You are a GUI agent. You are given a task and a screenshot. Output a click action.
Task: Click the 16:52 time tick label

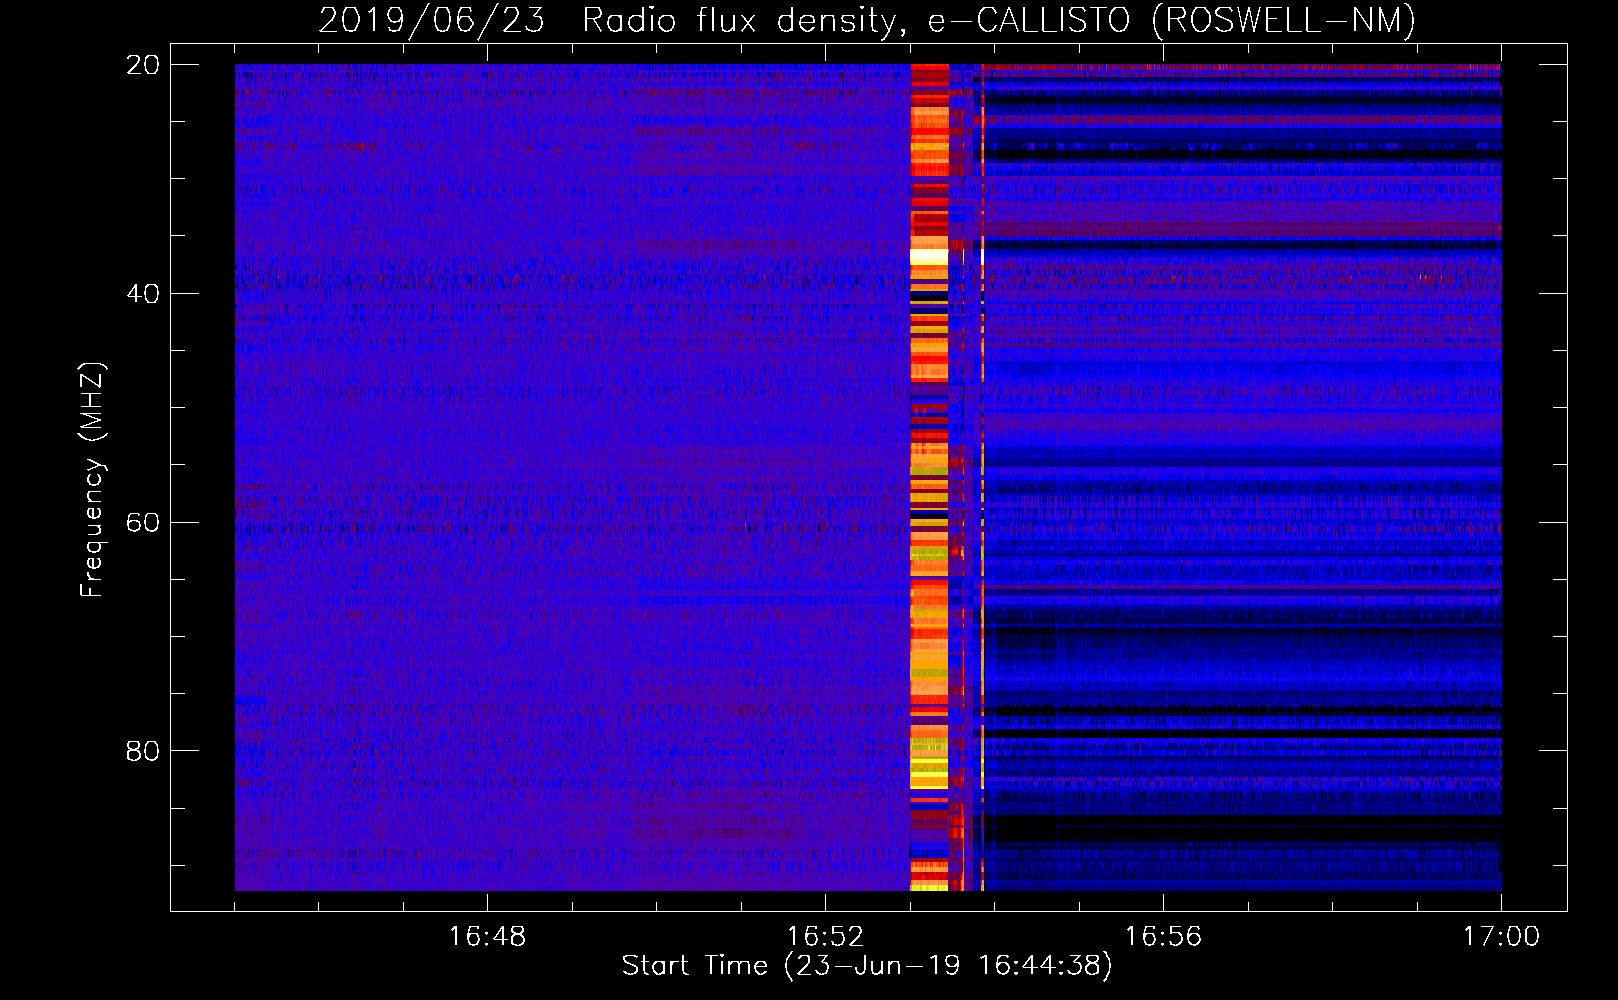pyautogui.click(x=825, y=937)
